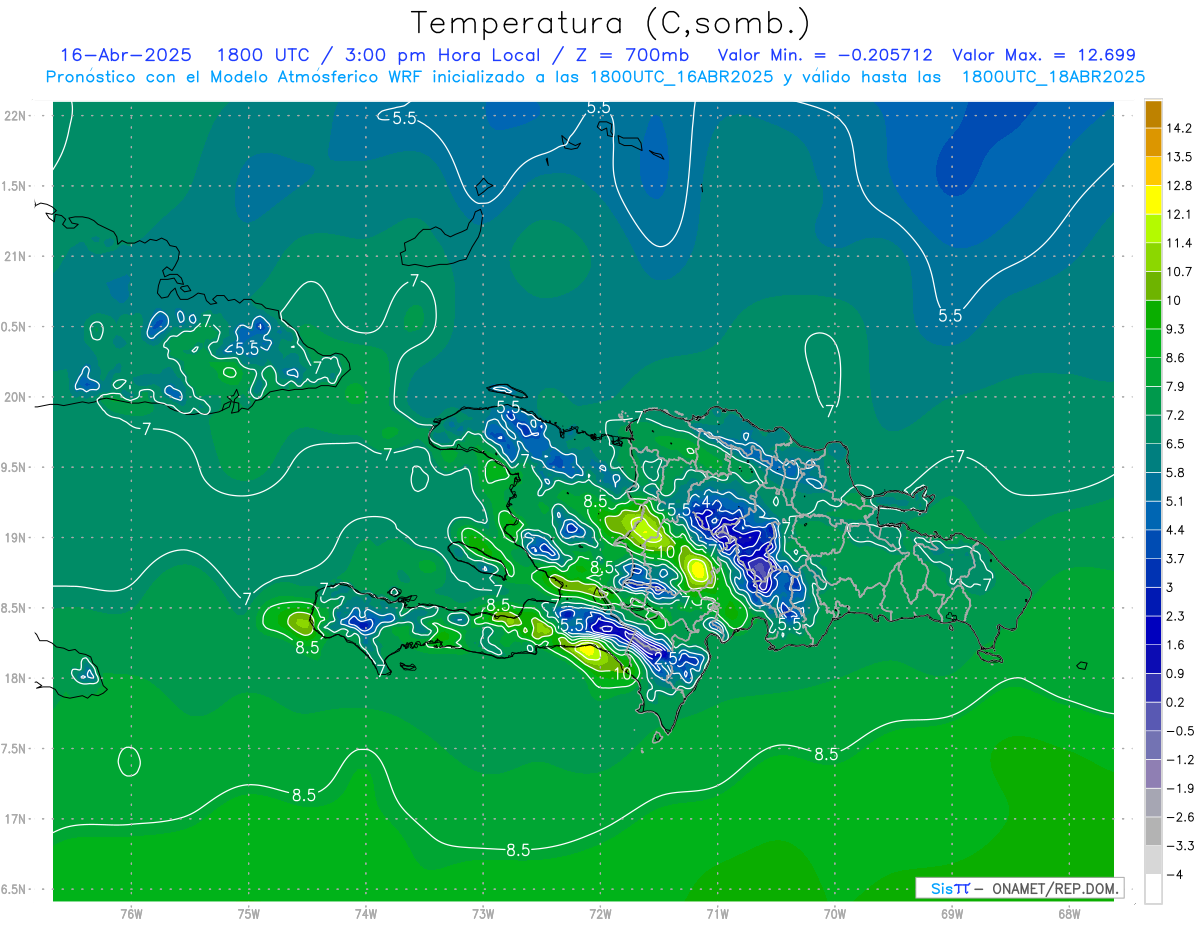Click the latitude axis label '19N'
The image size is (1200, 927).
16,537
